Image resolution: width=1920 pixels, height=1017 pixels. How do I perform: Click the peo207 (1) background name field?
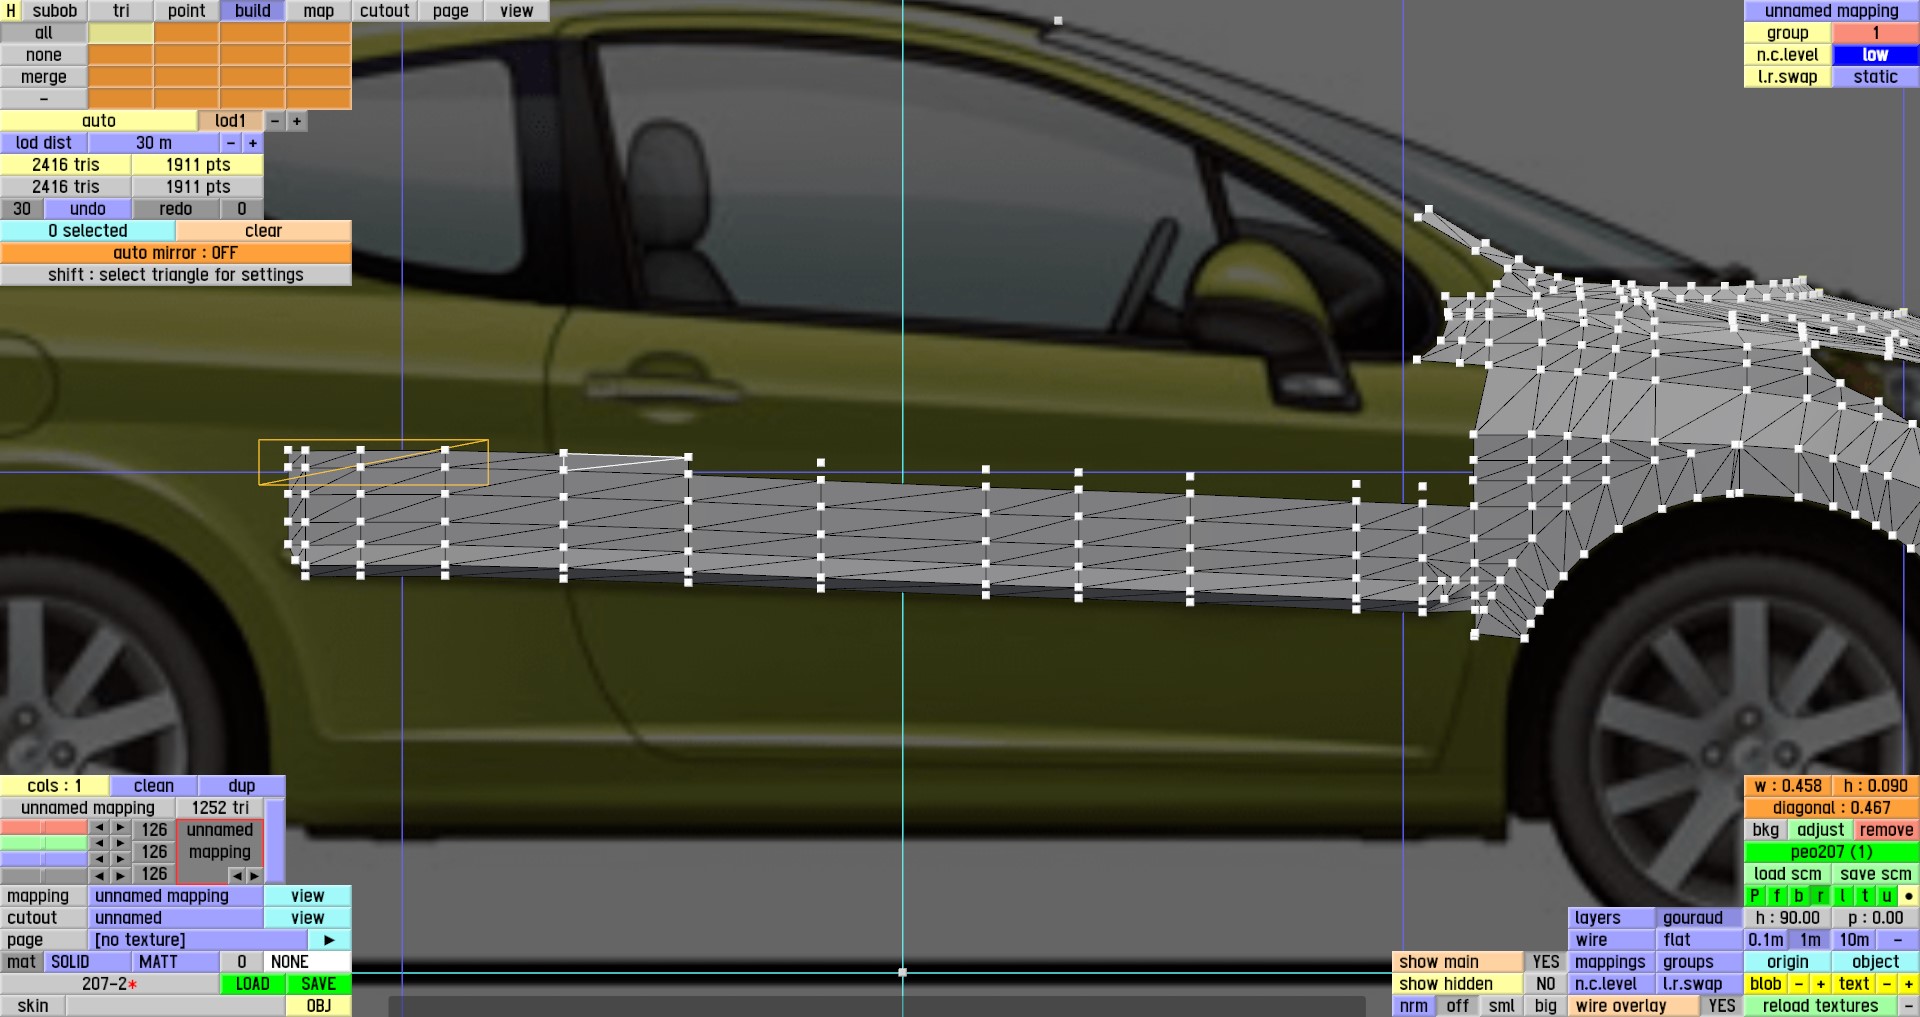click(1832, 852)
